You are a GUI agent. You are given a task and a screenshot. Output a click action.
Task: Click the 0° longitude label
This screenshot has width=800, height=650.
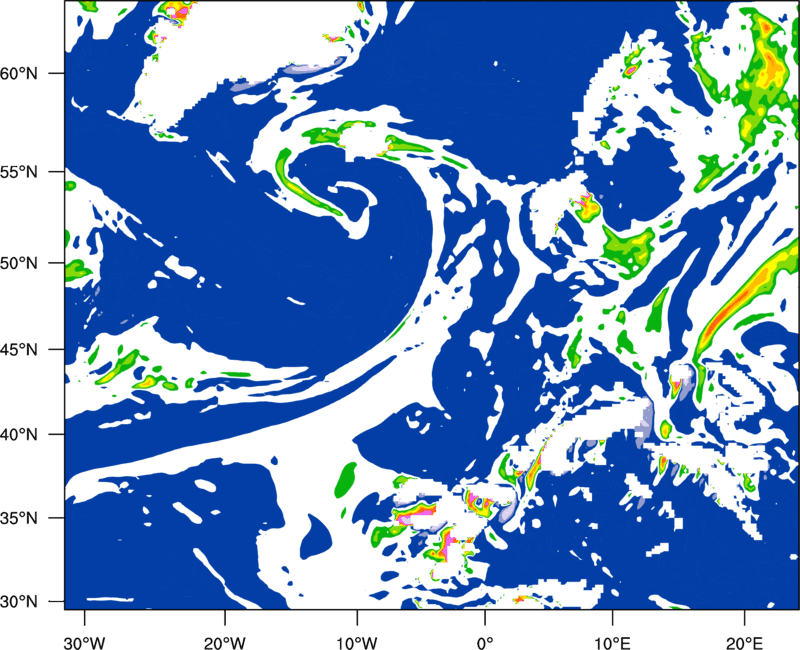click(485, 643)
